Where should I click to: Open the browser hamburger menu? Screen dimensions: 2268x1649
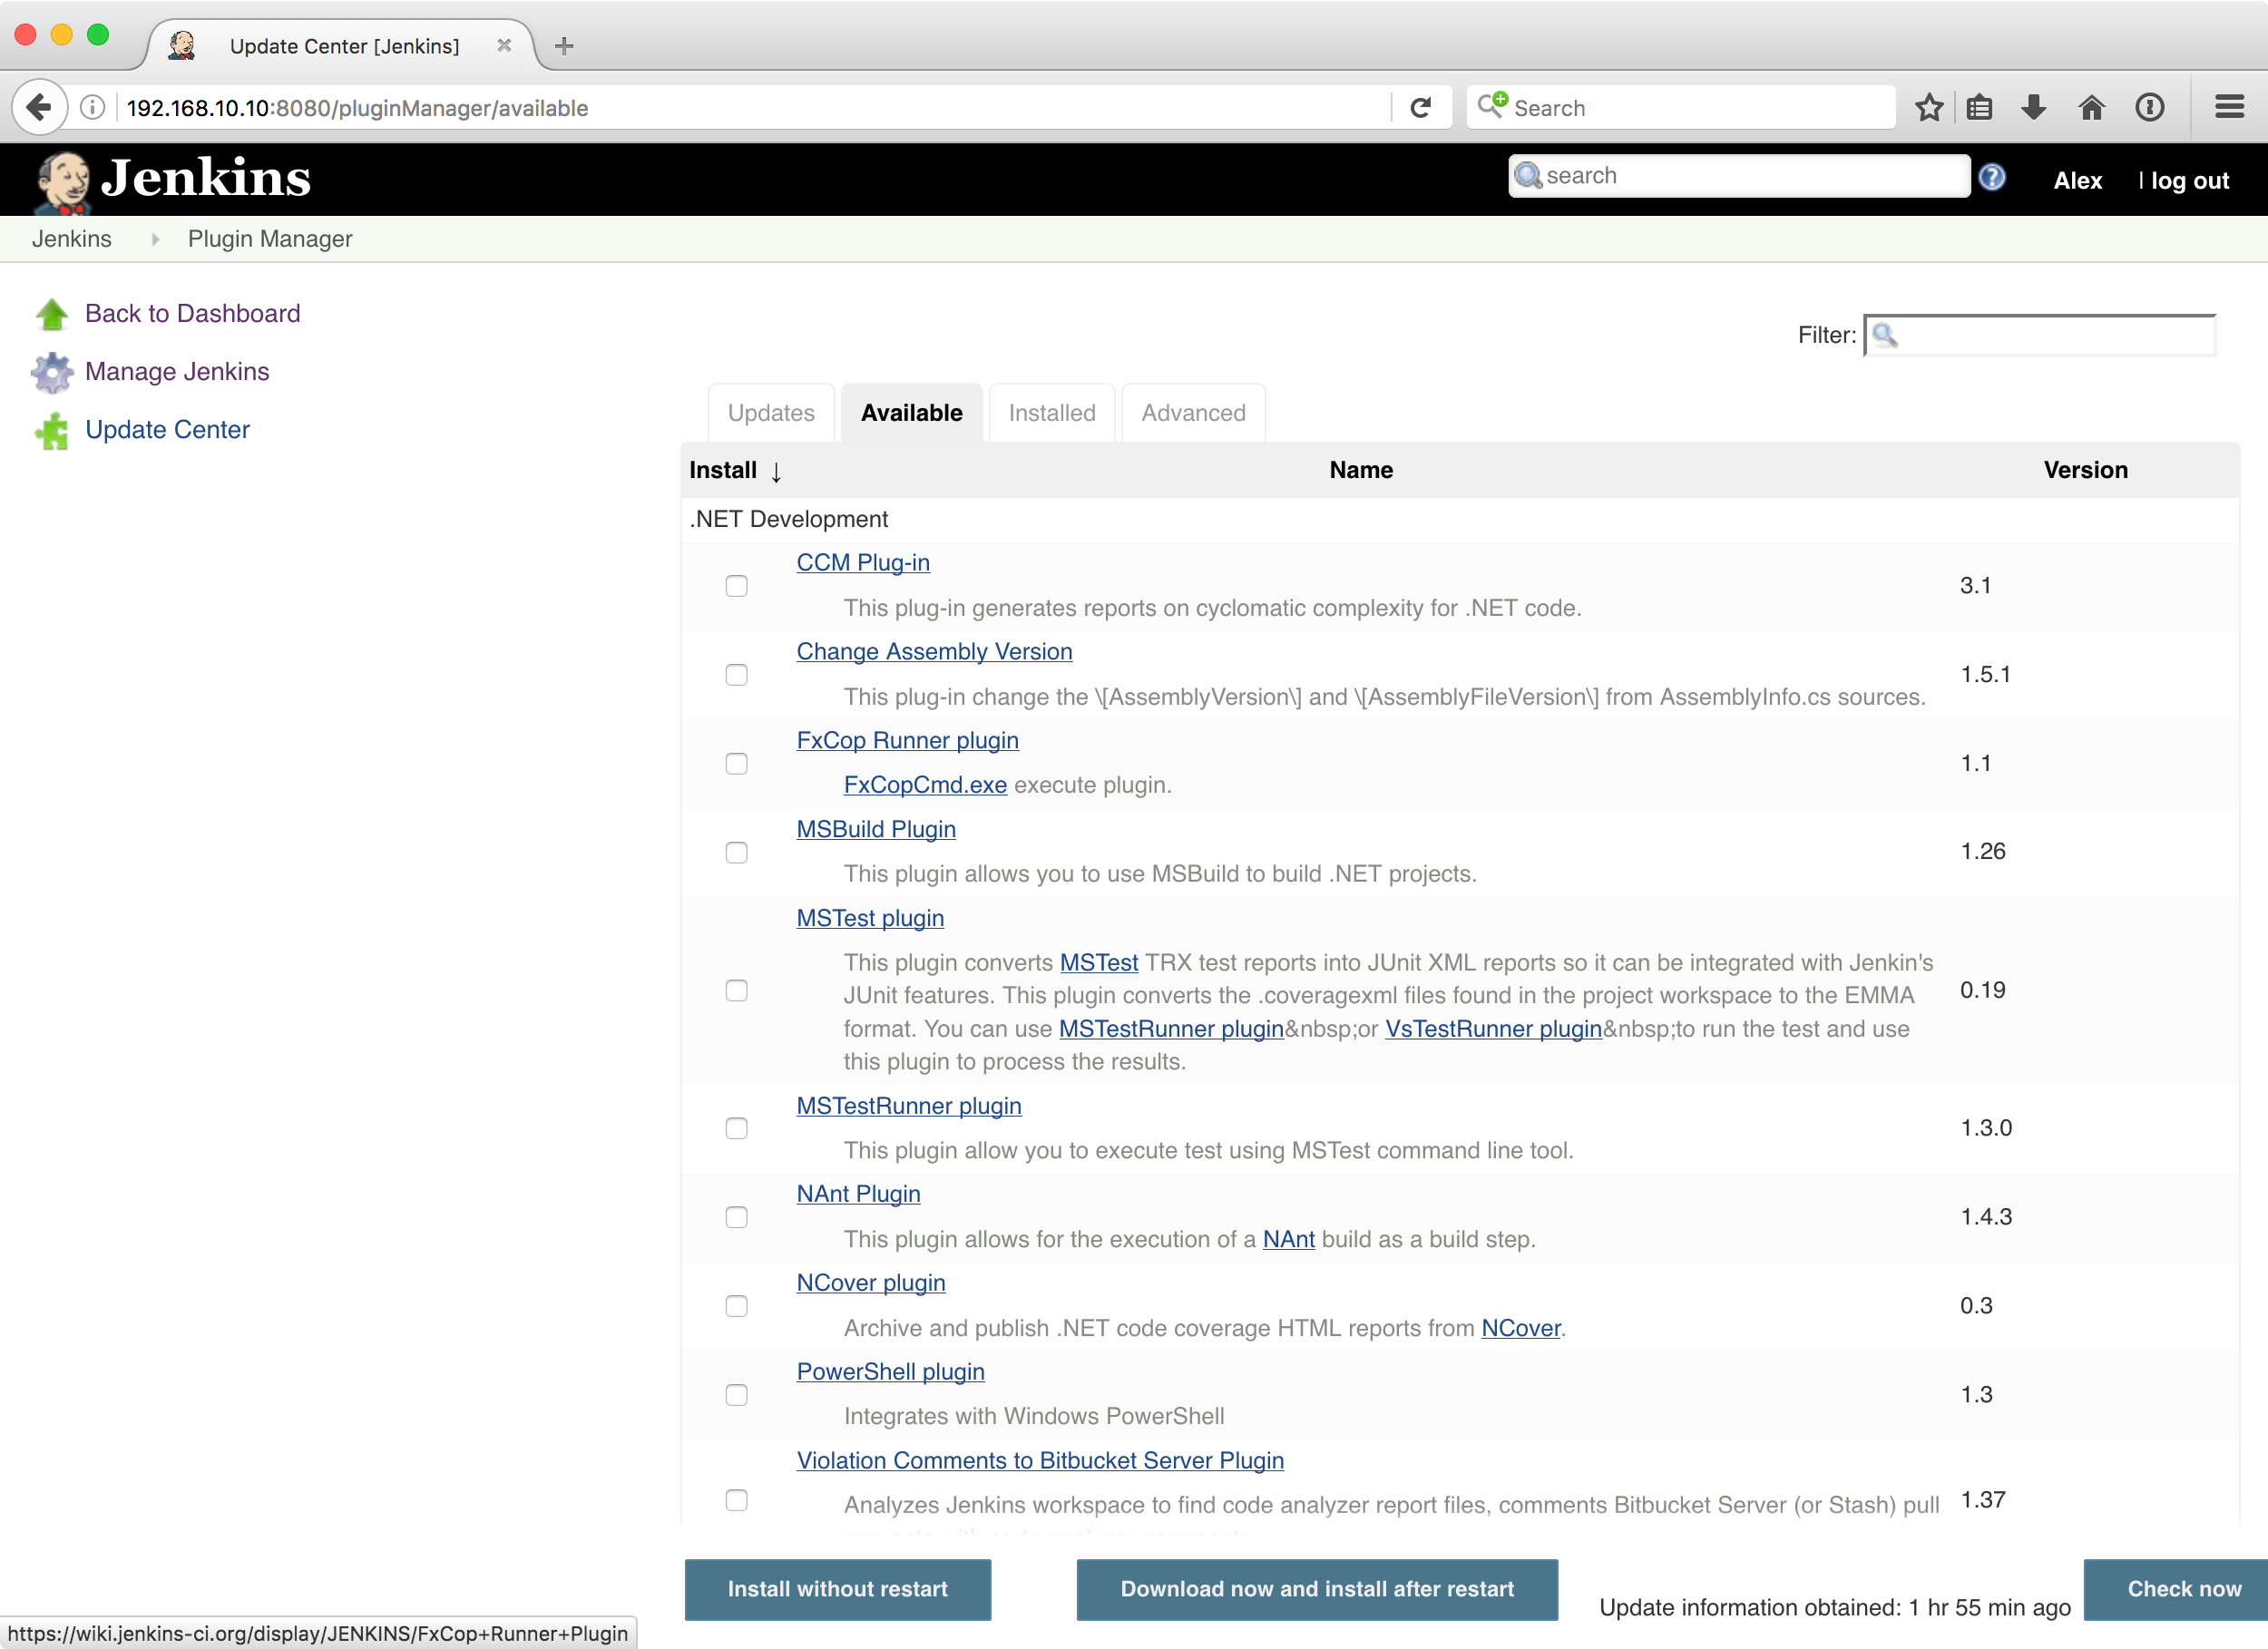tap(2229, 107)
